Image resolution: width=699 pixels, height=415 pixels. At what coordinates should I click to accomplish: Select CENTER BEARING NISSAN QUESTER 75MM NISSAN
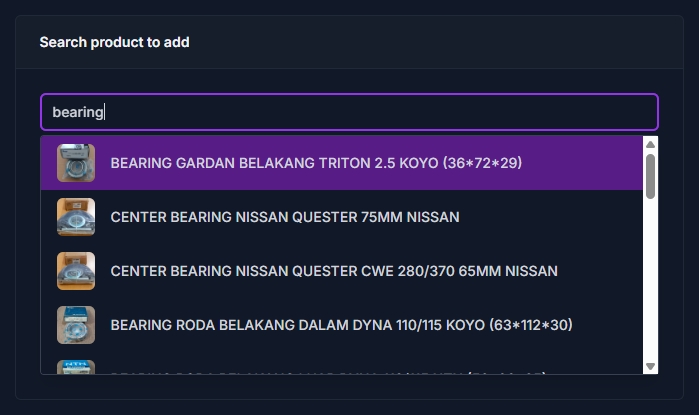click(342, 217)
